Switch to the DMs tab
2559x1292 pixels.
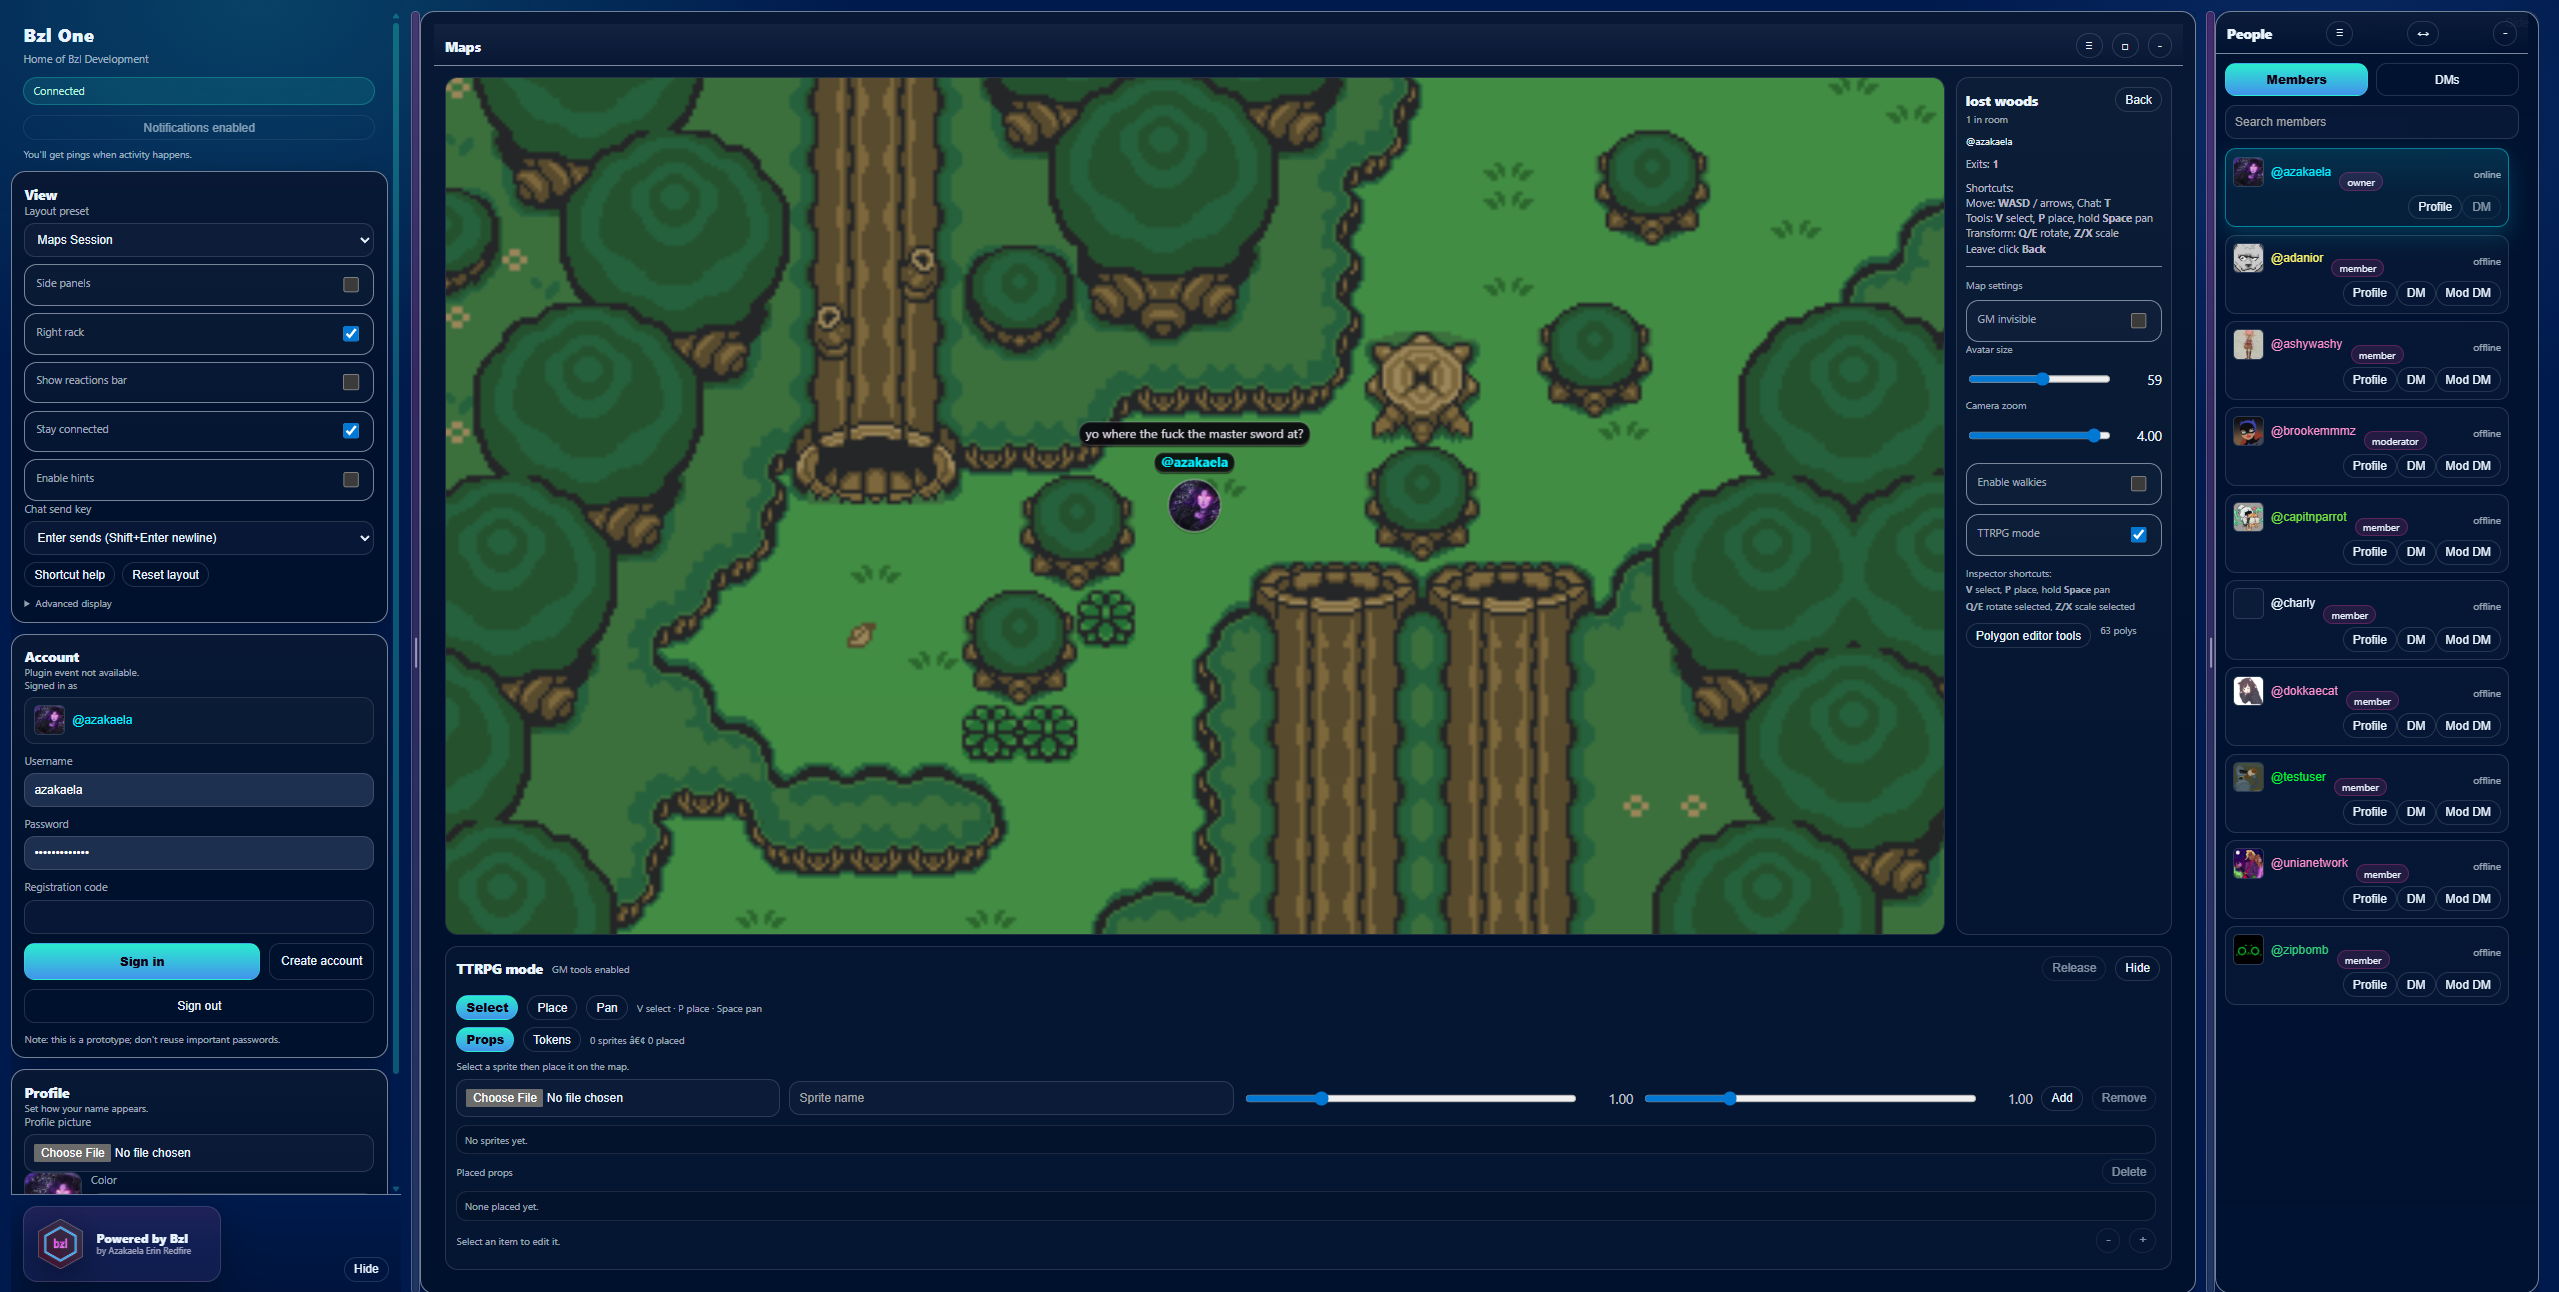pyautogui.click(x=2446, y=80)
